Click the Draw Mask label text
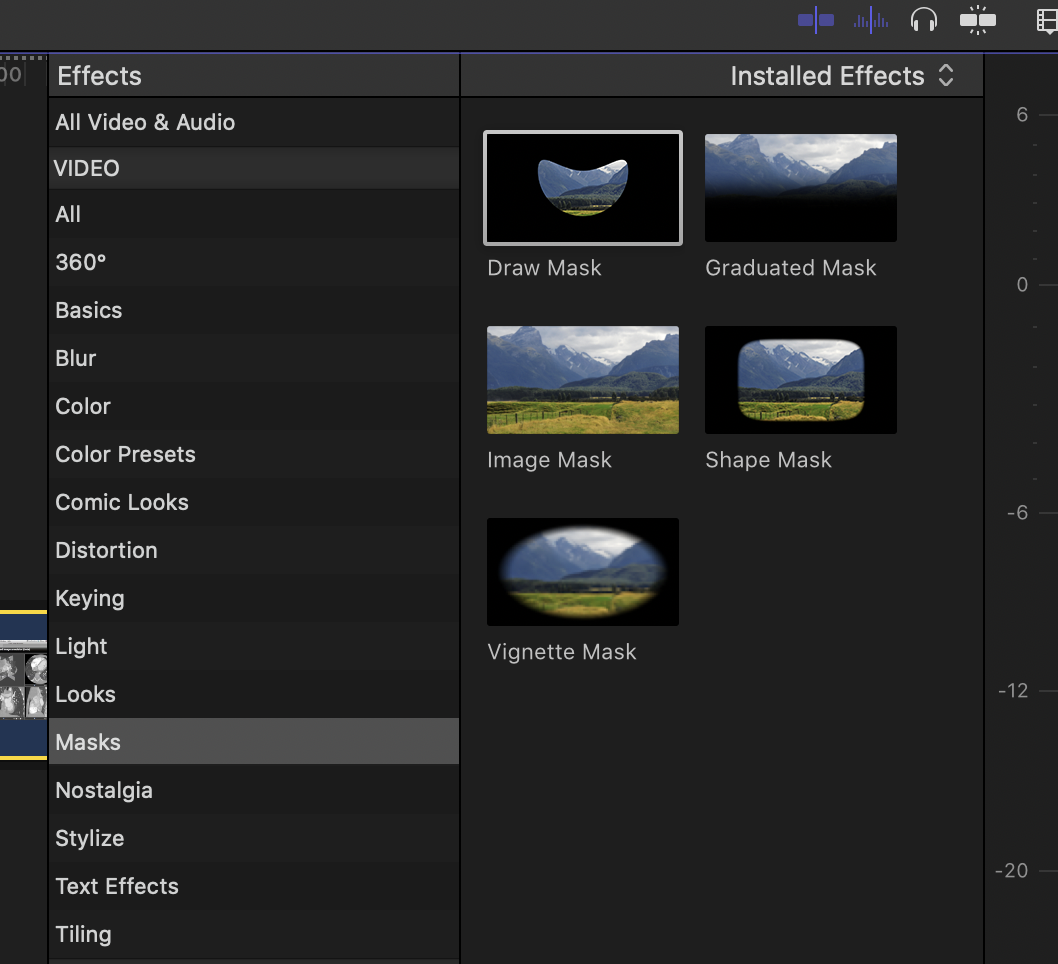The width and height of the screenshot is (1058, 964). 544,268
